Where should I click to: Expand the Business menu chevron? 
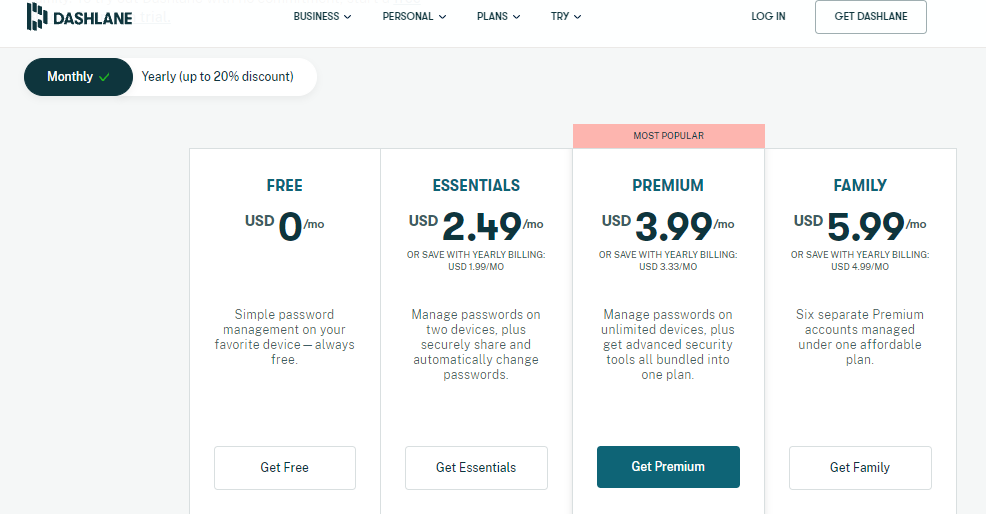click(x=347, y=17)
